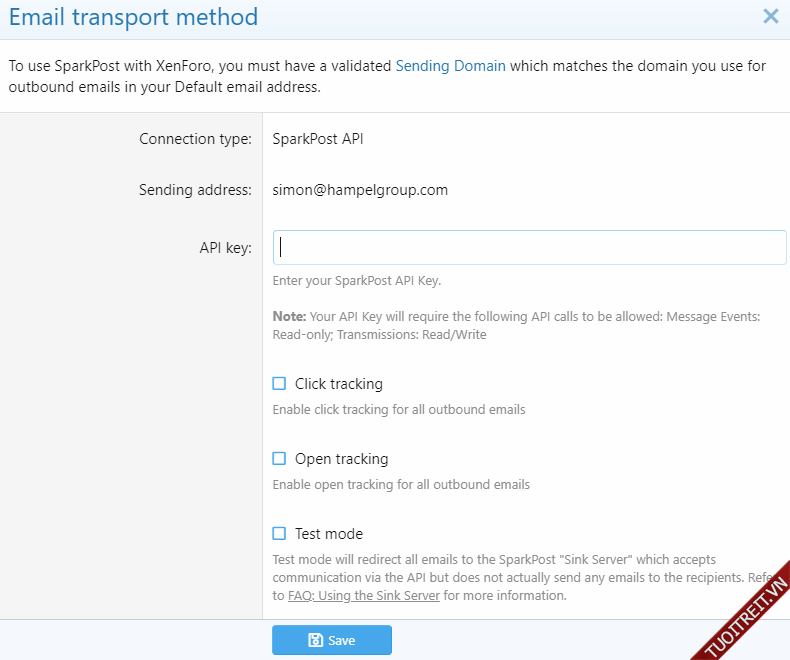Viewport: 790px width, 660px height.
Task: Focus the API key input field
Action: 529,247
